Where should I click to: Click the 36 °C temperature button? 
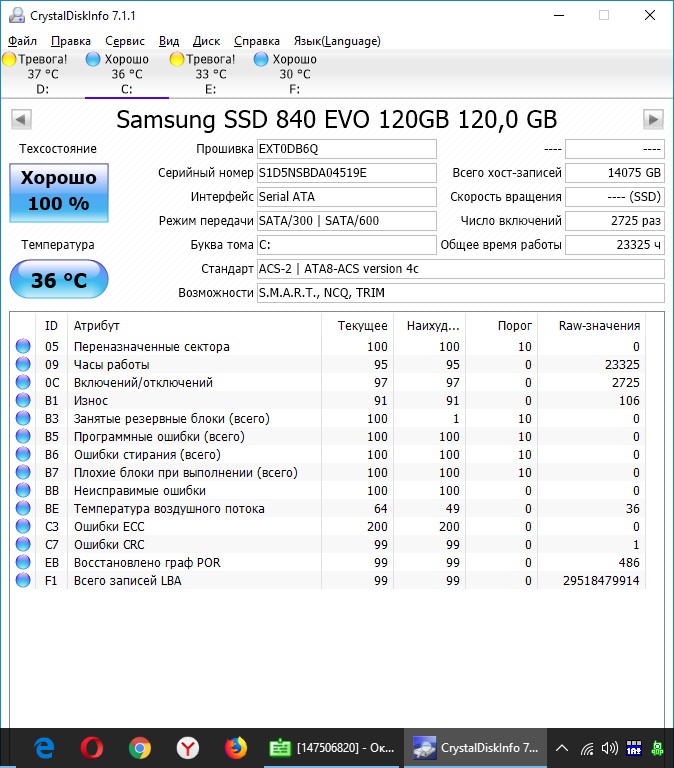click(59, 279)
